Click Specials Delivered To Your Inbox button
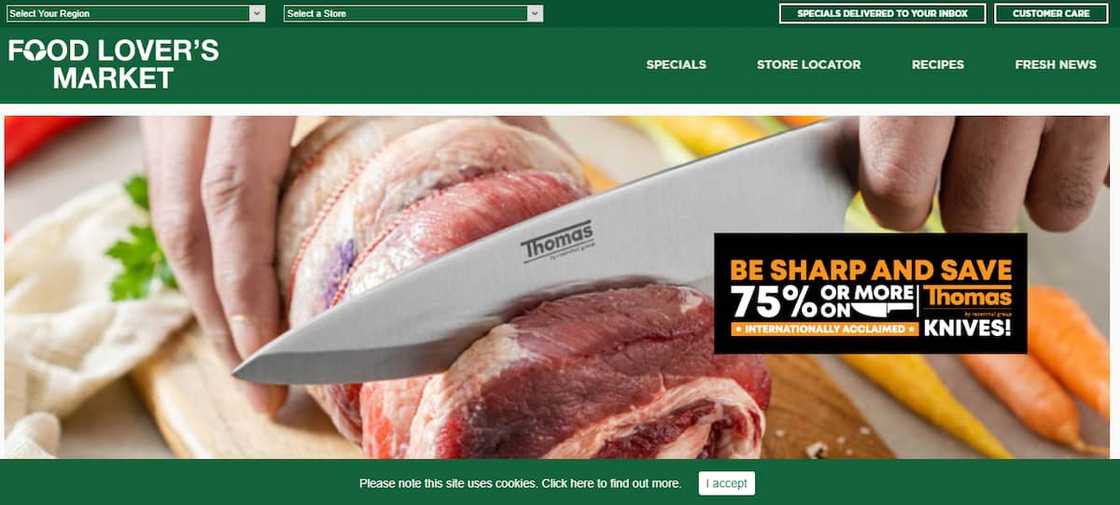Screen dimensions: 1120x505 pos(882,14)
